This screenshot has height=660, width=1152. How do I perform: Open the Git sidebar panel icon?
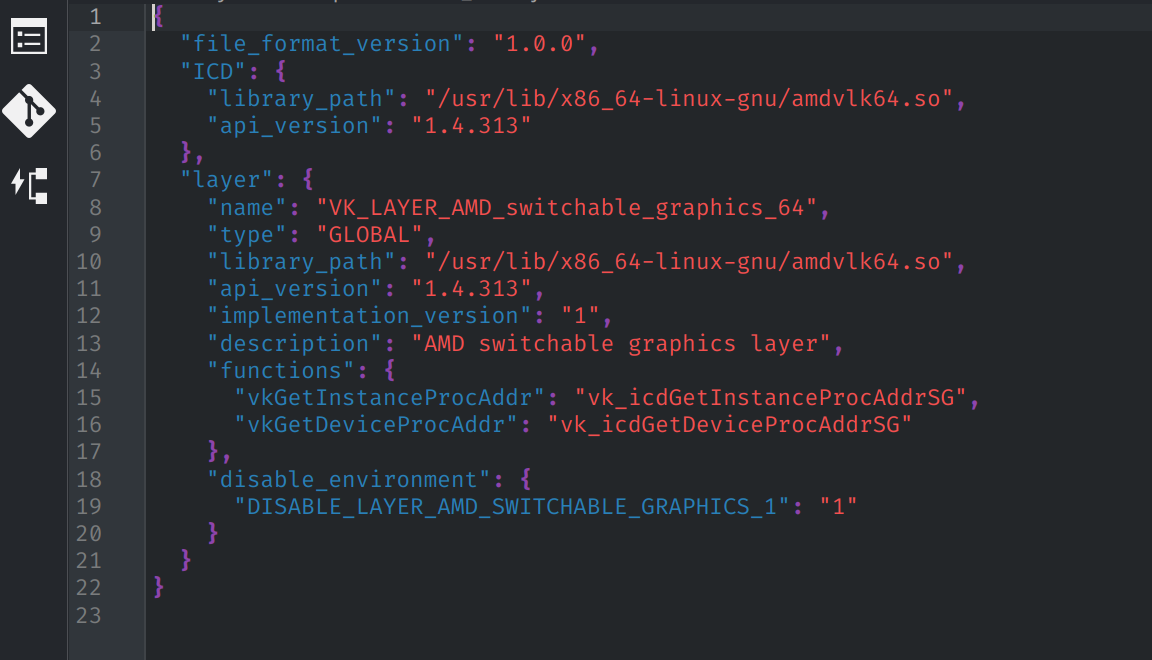[x=29, y=111]
